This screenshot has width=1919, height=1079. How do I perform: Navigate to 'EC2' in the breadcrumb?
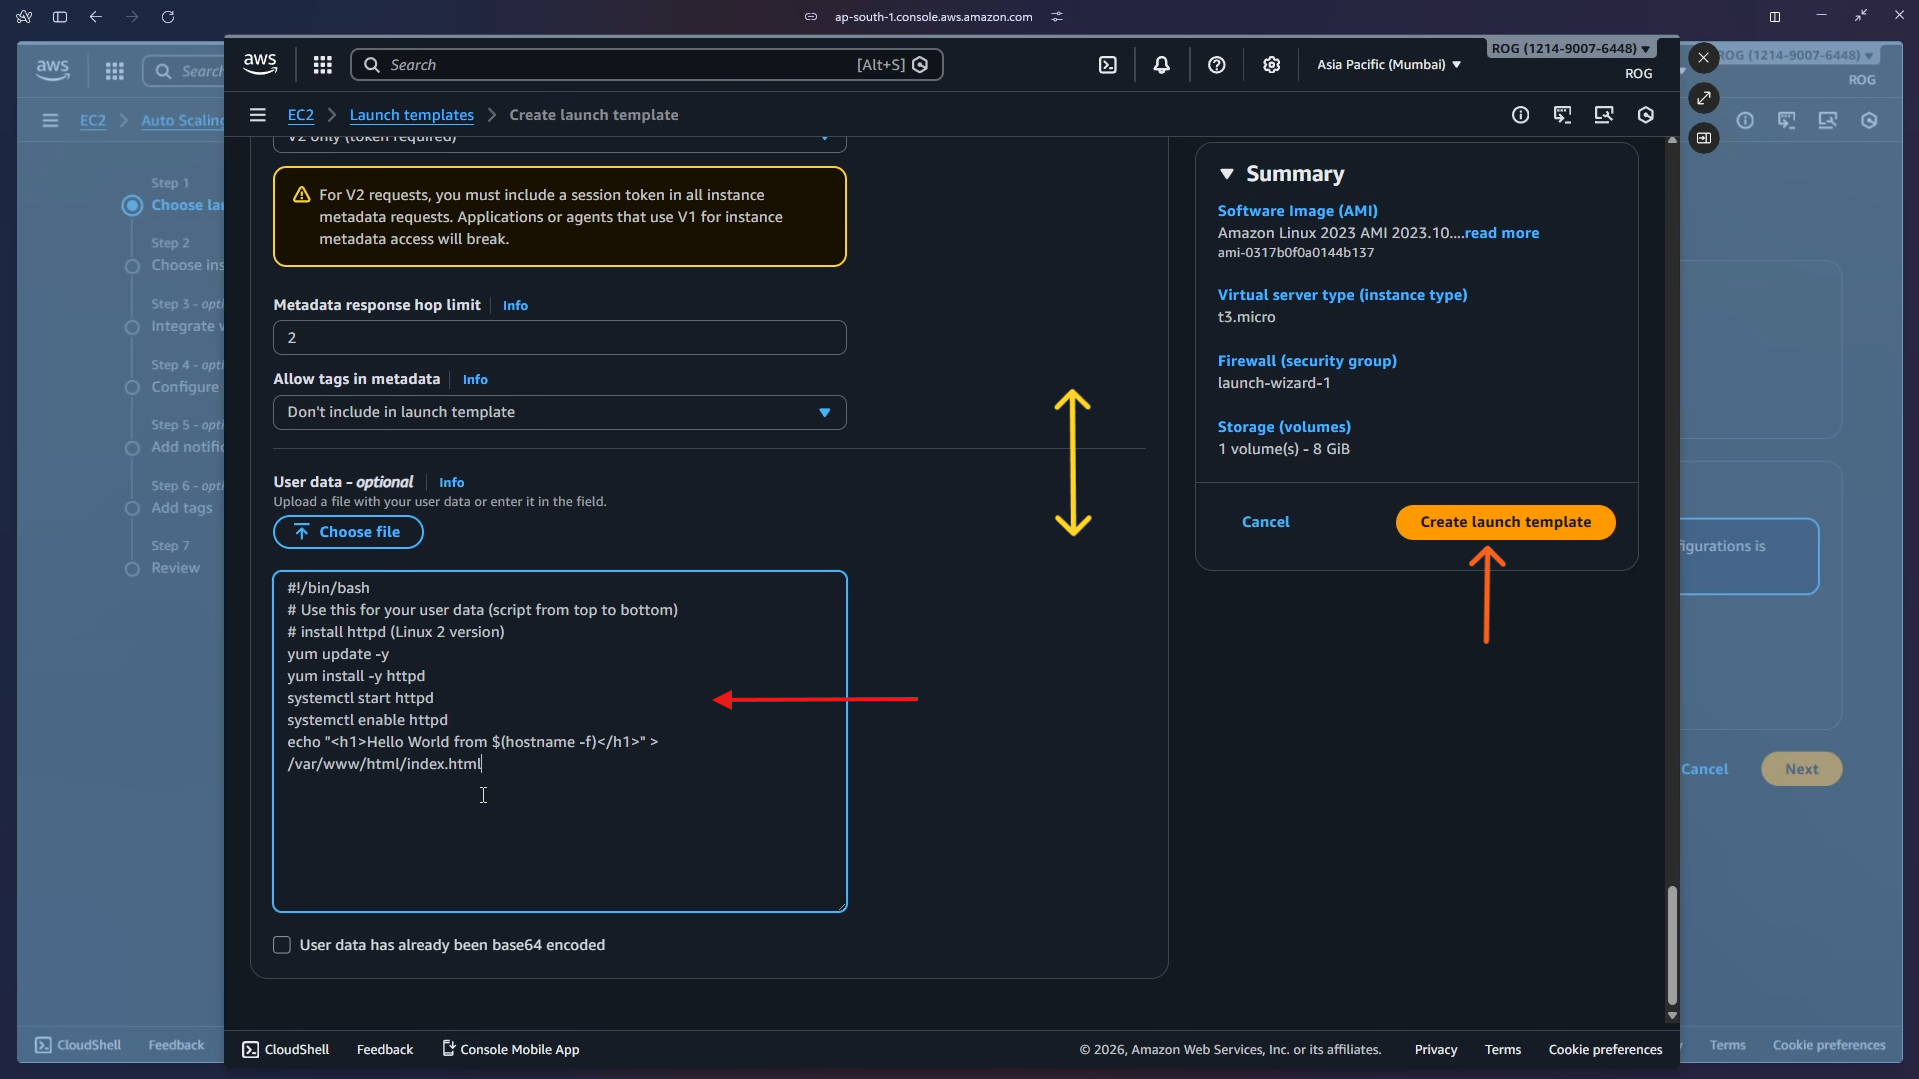click(300, 115)
